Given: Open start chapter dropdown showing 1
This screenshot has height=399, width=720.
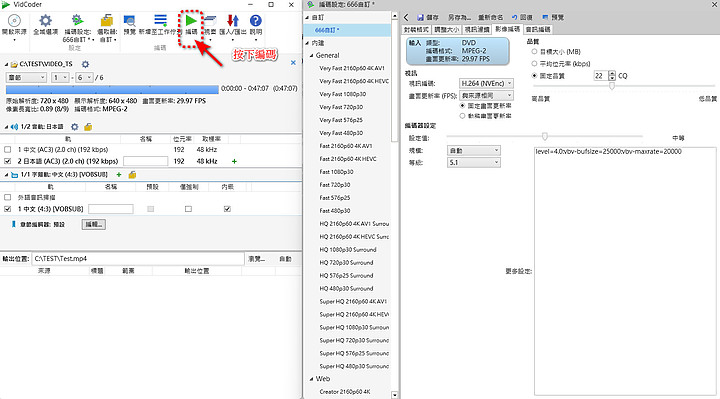Looking at the screenshot, I should (x=61, y=78).
